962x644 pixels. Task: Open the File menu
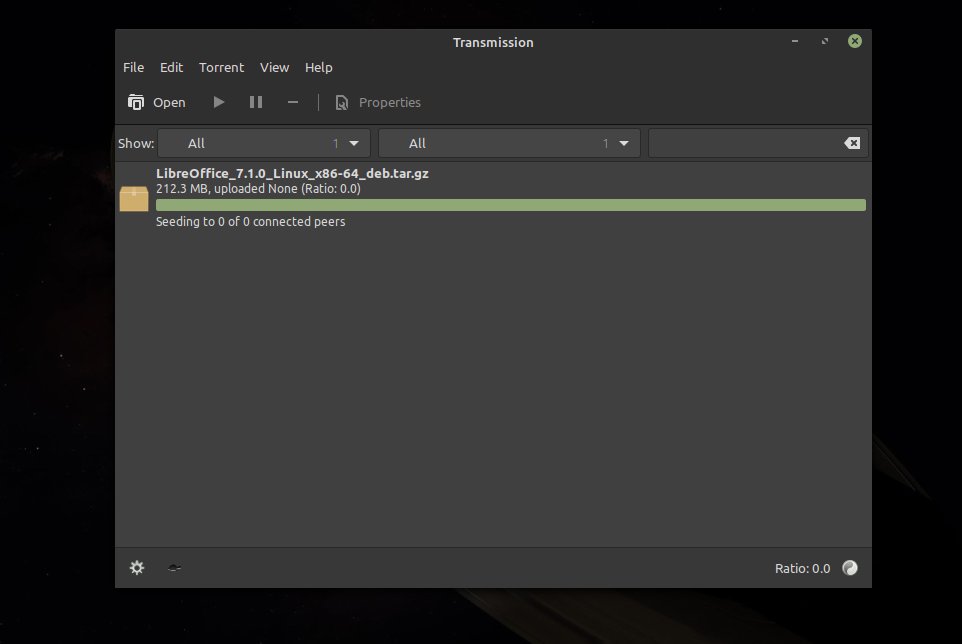coord(133,67)
